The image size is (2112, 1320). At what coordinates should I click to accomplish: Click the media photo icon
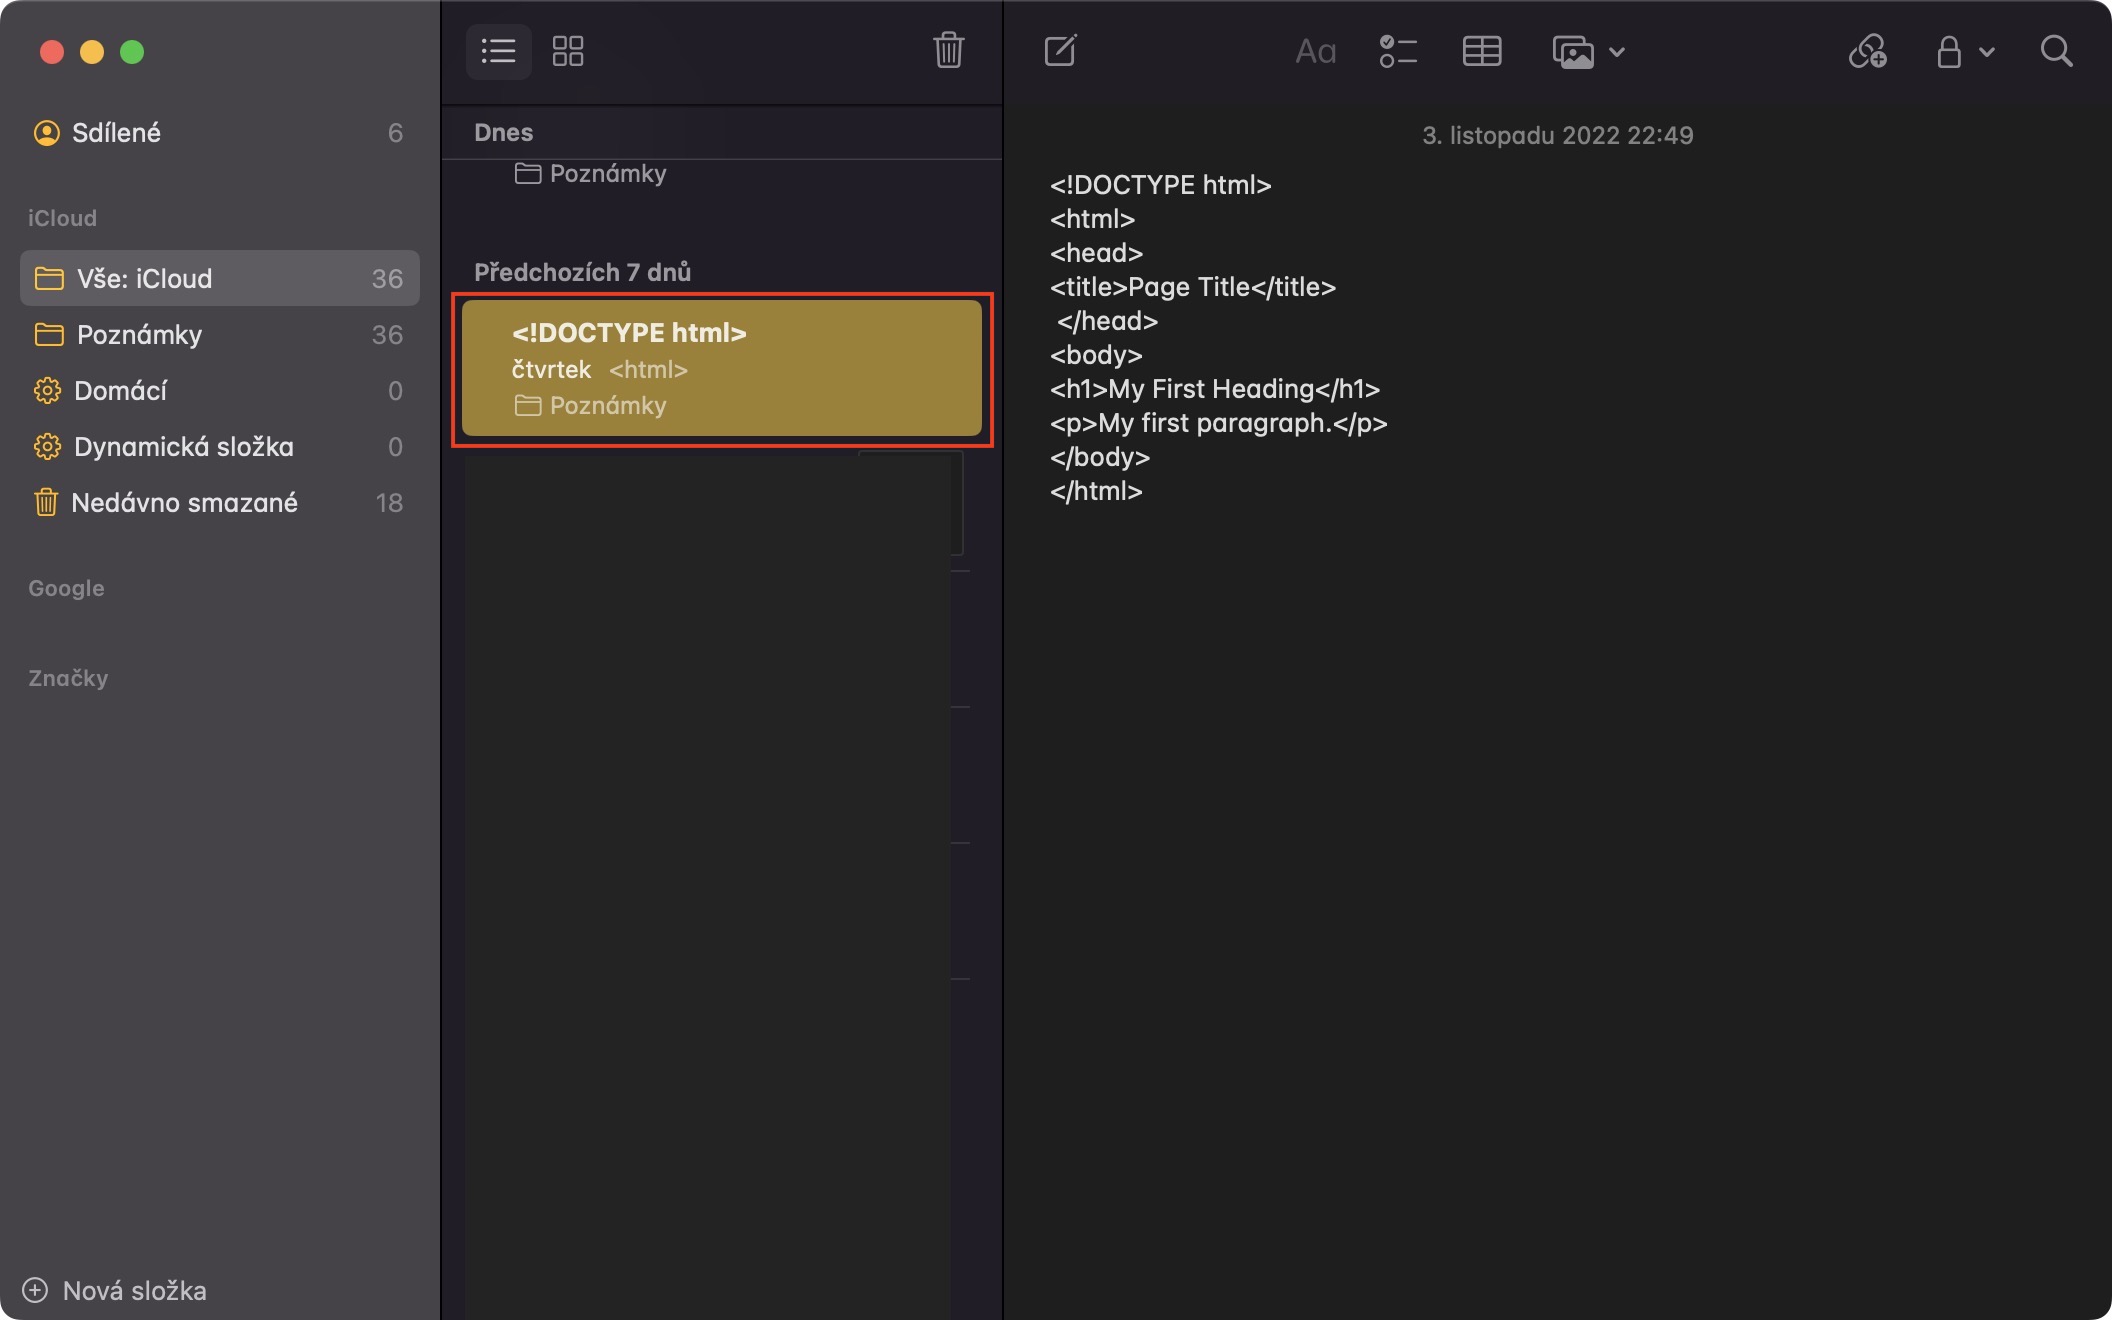1572,51
